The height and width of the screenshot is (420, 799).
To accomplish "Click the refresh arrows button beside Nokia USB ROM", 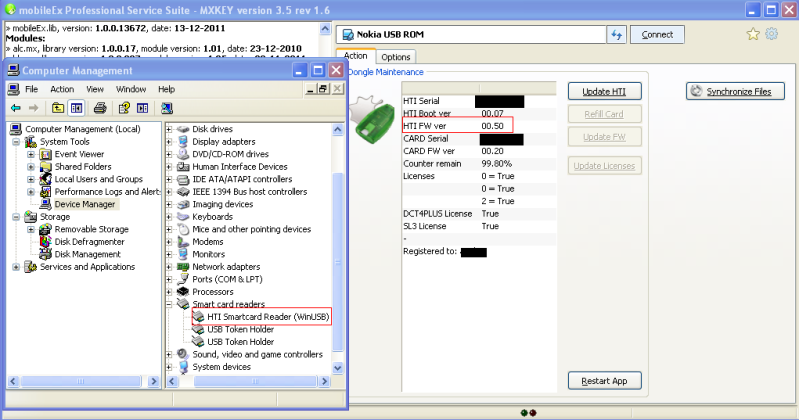I will click(617, 35).
